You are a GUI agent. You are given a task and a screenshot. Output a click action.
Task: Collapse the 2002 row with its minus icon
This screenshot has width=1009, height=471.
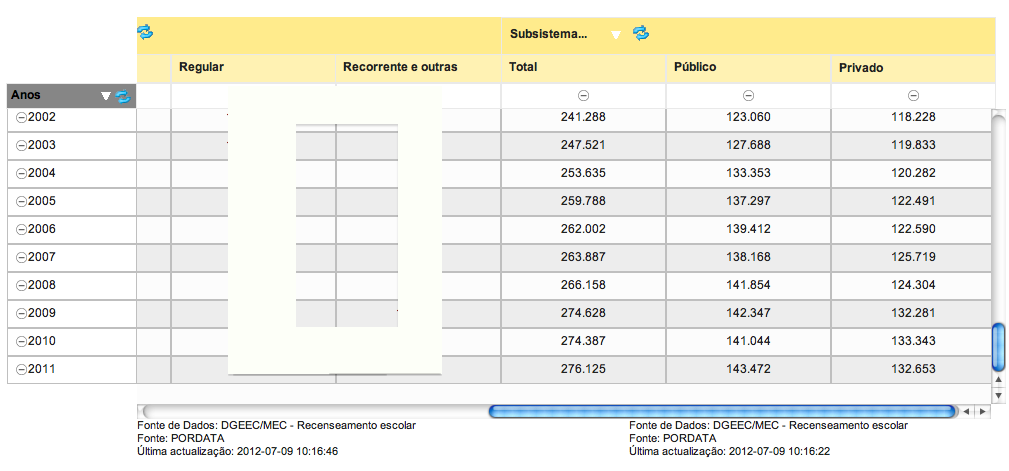pyautogui.click(x=21, y=118)
